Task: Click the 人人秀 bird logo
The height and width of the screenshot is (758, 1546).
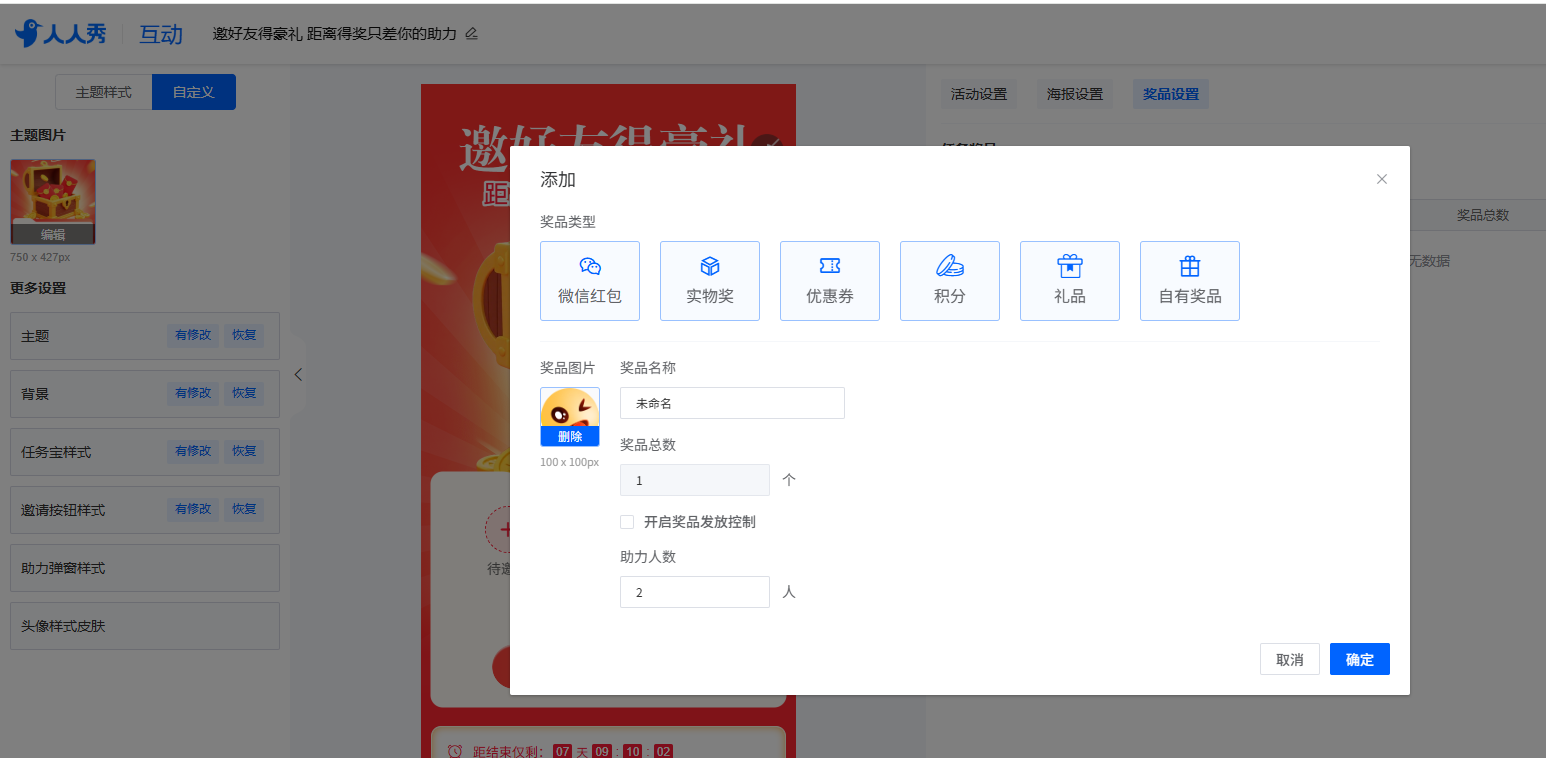Action: point(28,33)
